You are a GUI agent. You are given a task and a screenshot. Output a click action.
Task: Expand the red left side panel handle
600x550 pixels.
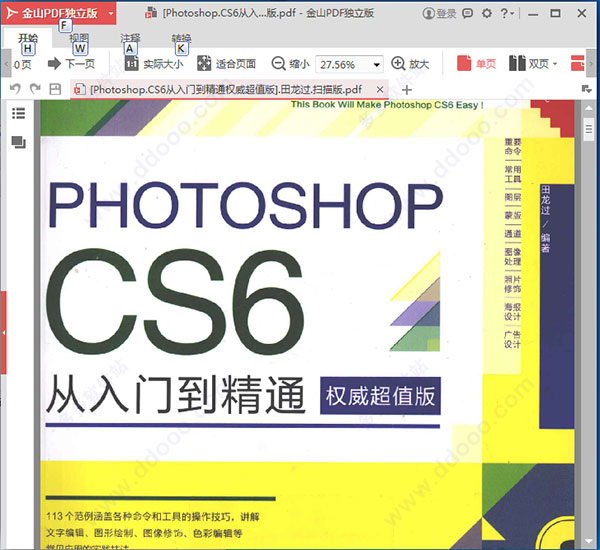tap(3, 332)
